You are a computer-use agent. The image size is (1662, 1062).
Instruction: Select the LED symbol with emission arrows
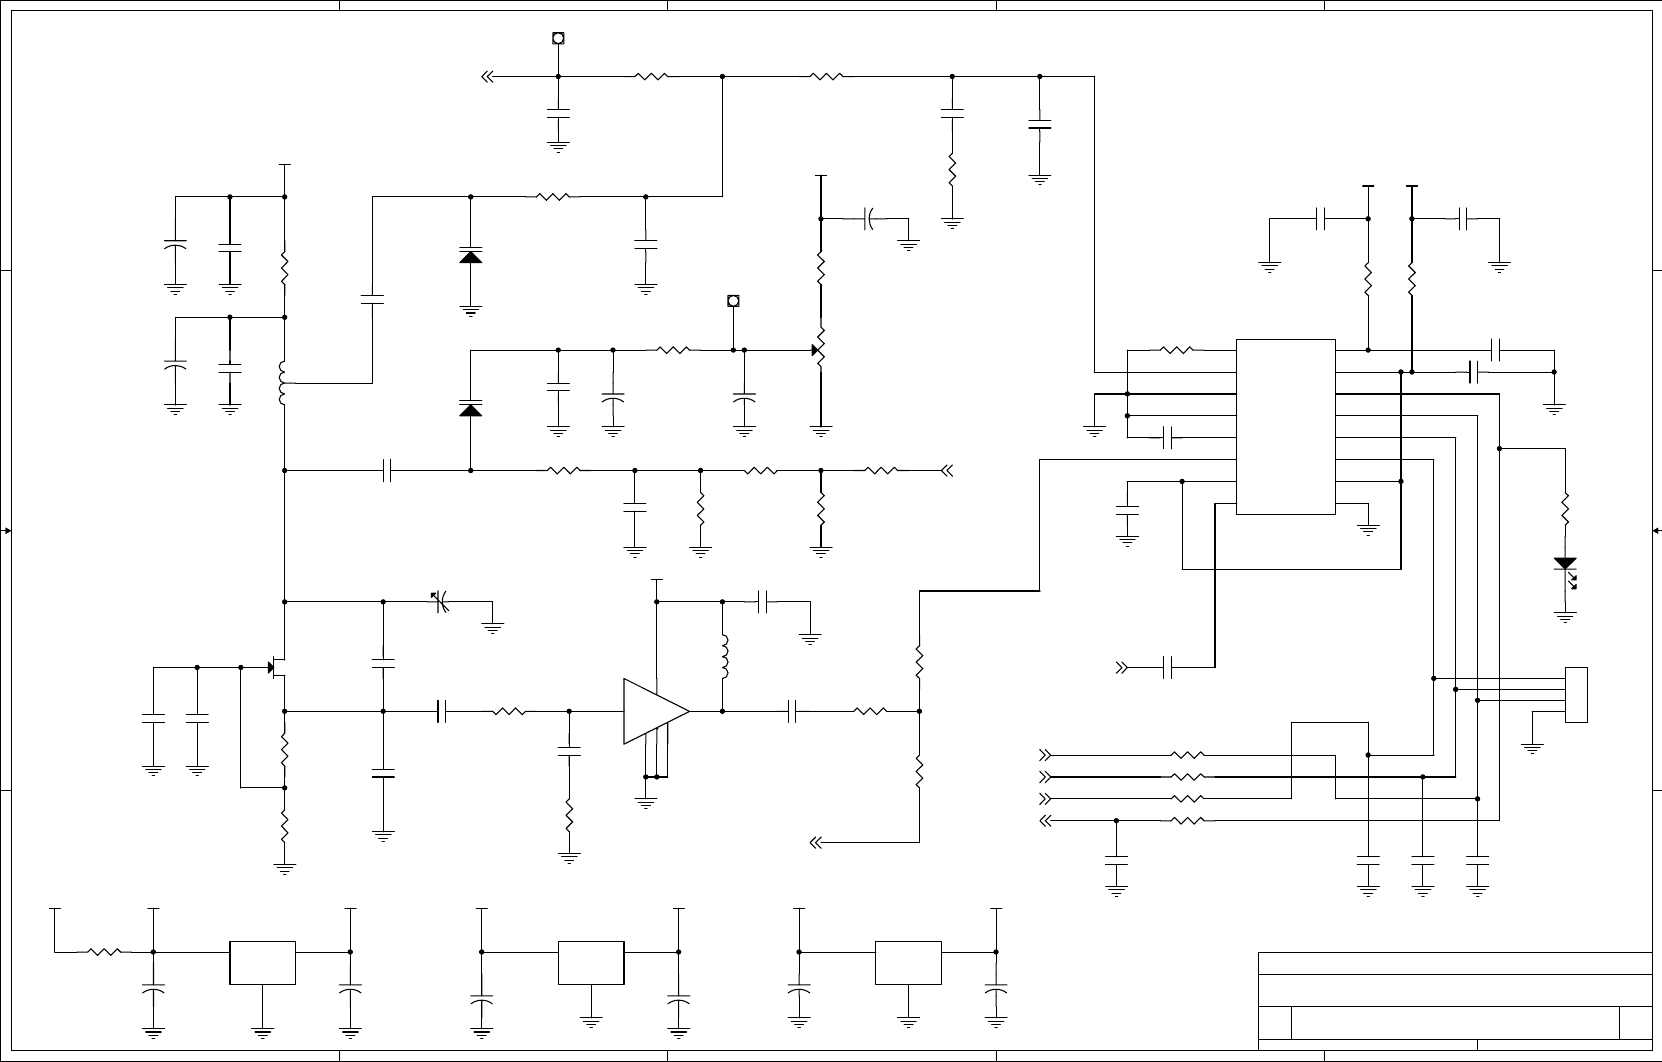[1567, 572]
